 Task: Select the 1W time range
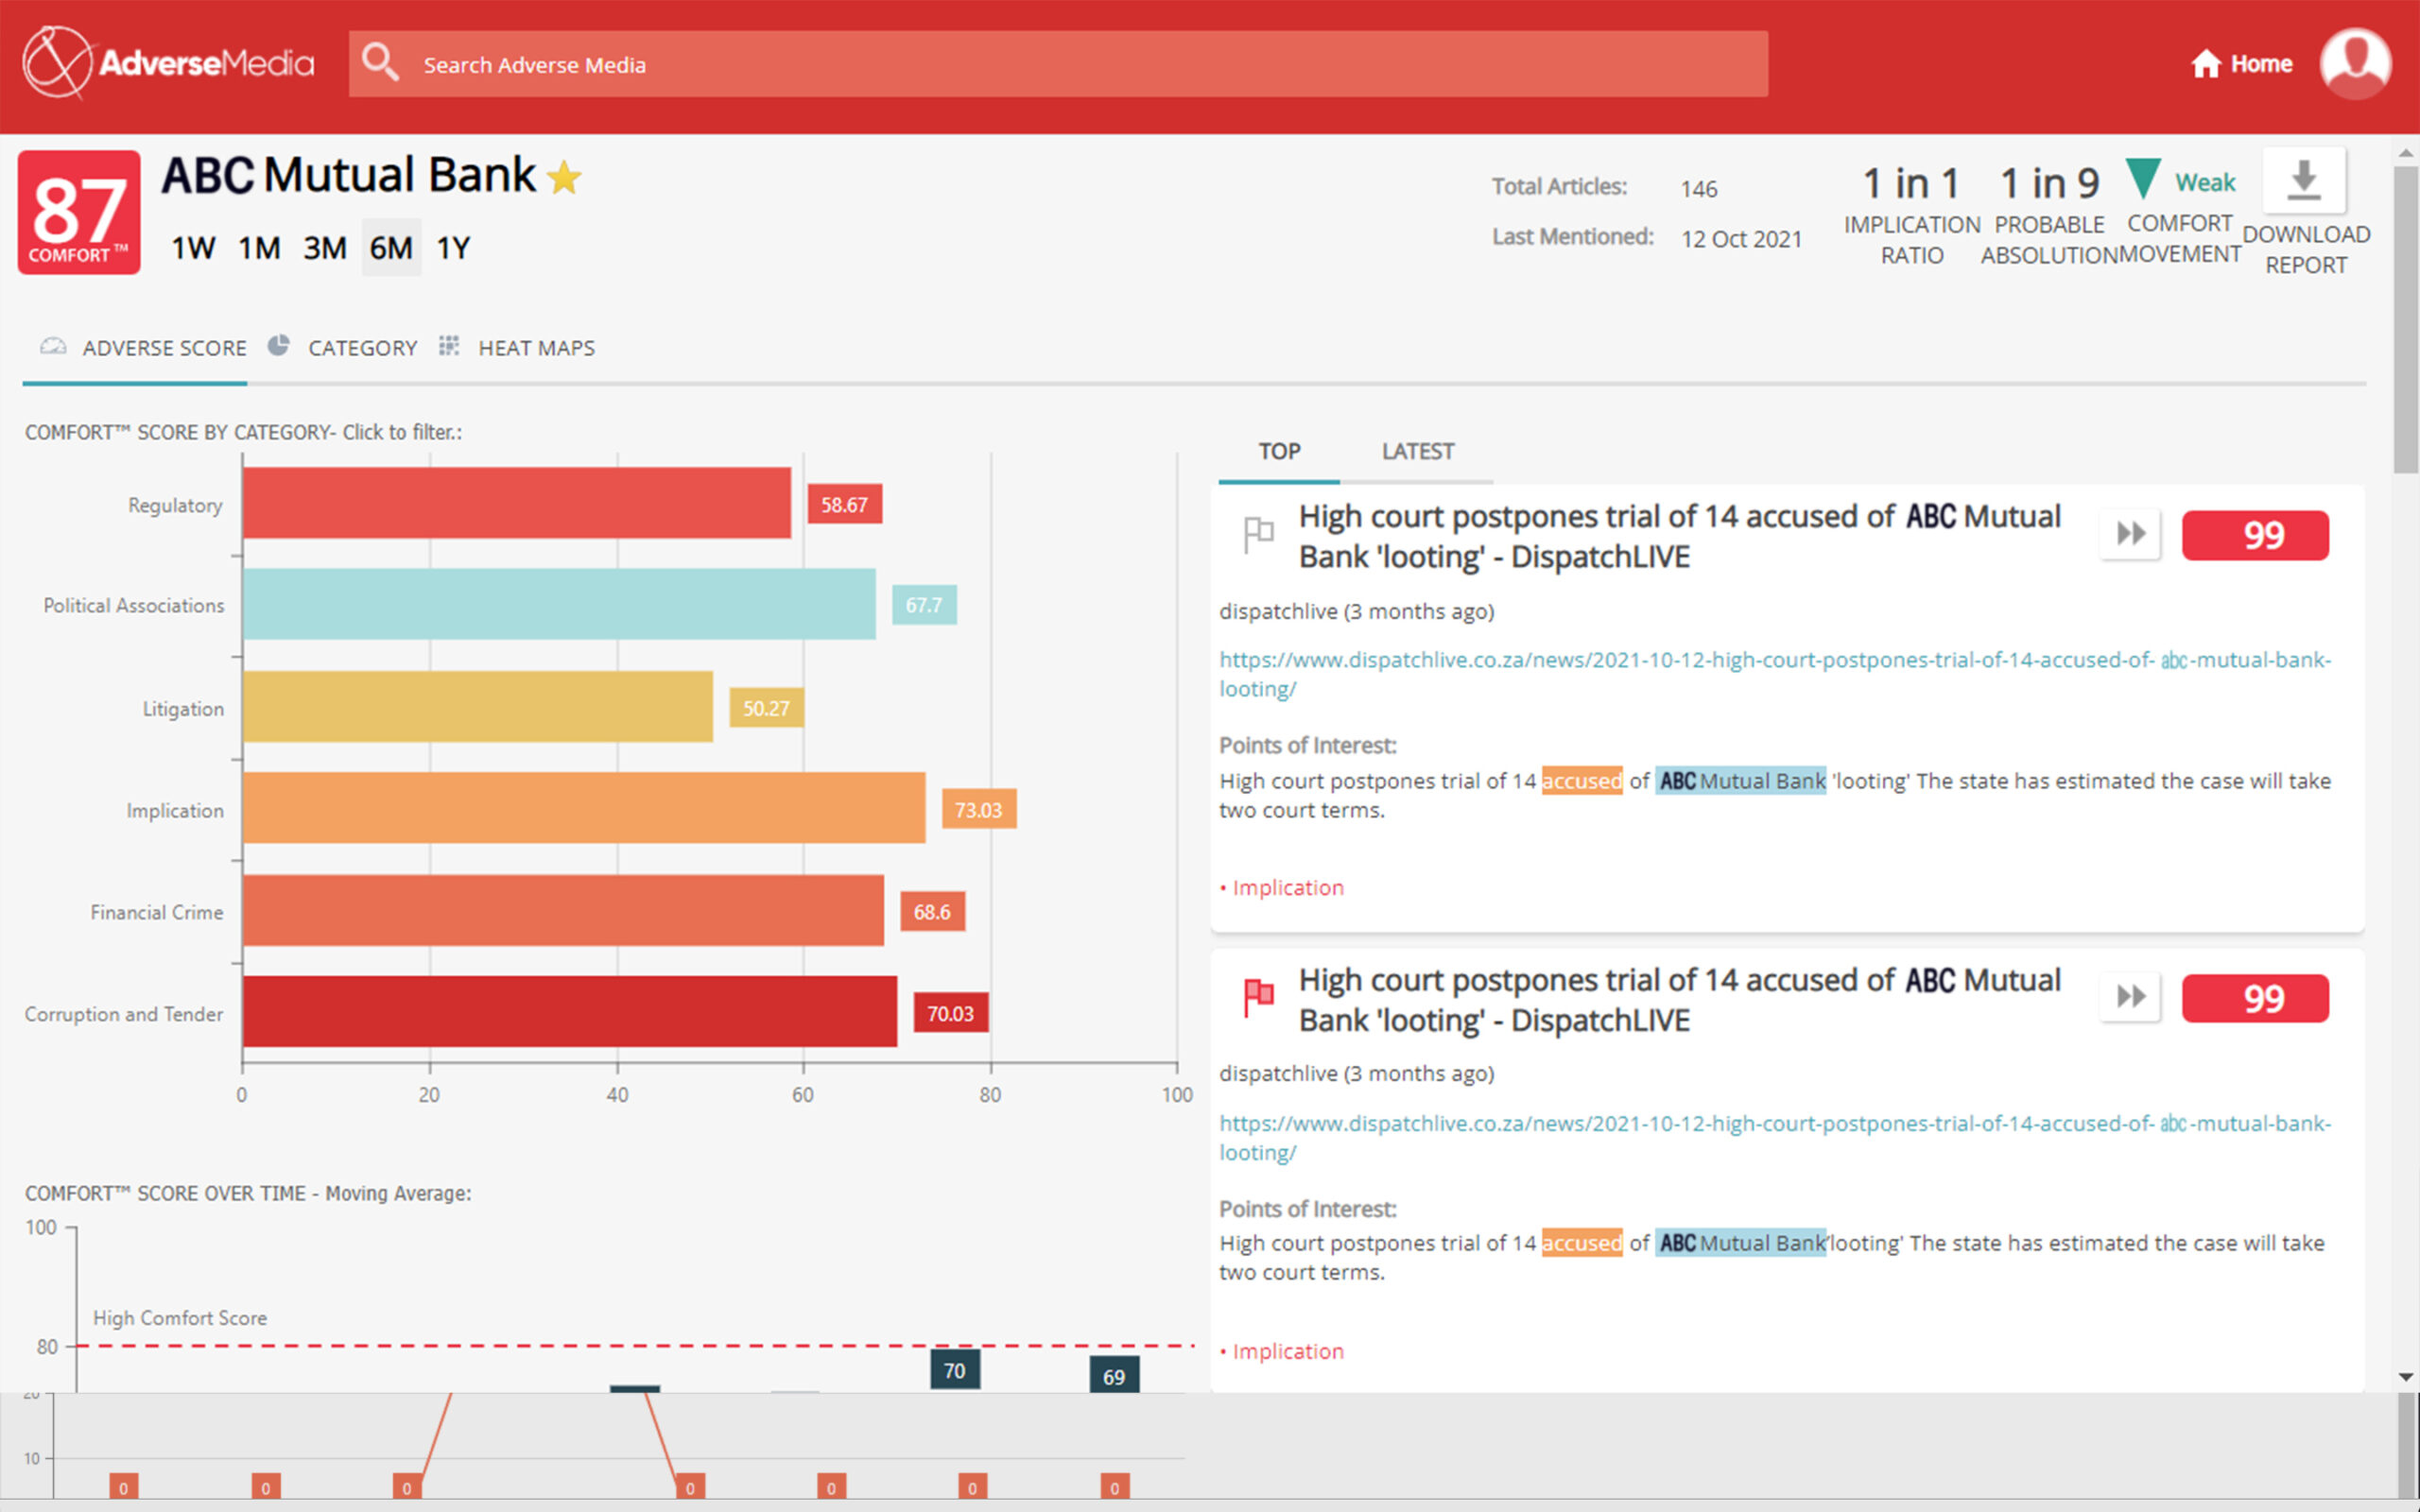click(x=193, y=248)
